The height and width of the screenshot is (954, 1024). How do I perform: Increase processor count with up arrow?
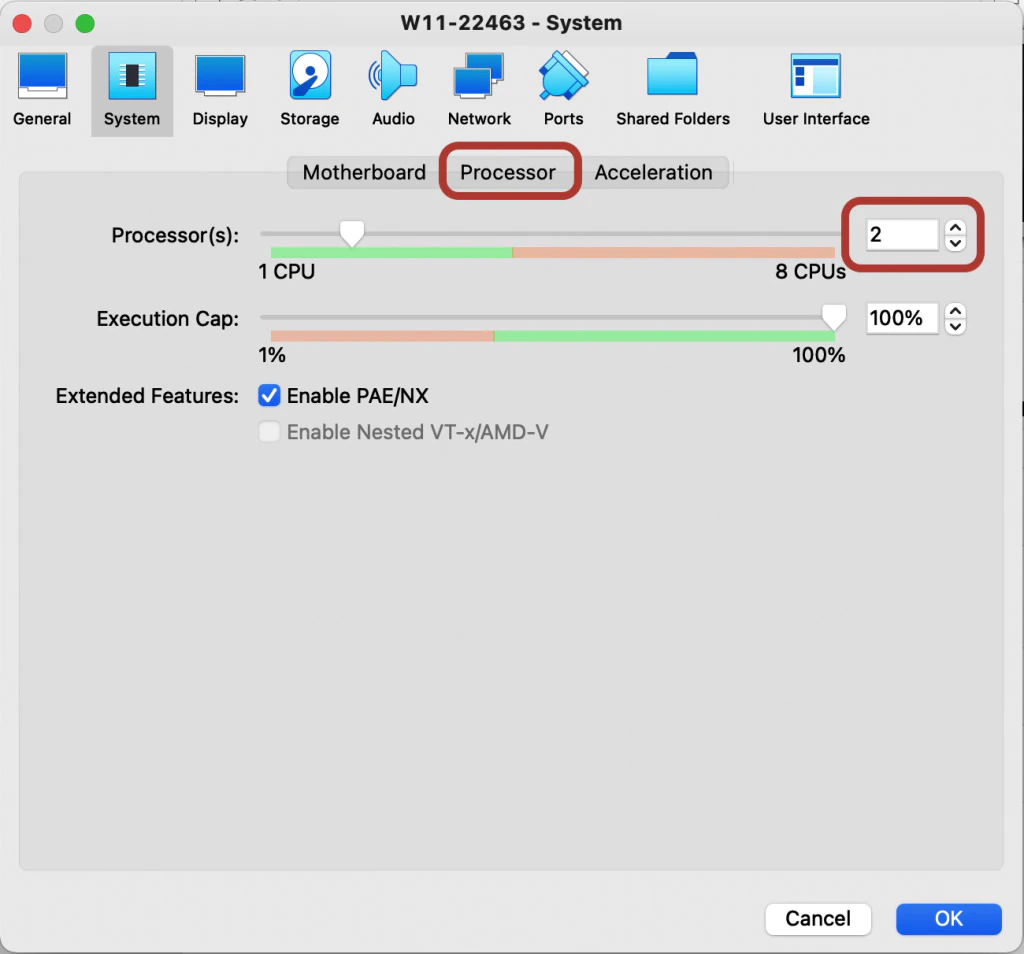pyautogui.click(x=955, y=228)
